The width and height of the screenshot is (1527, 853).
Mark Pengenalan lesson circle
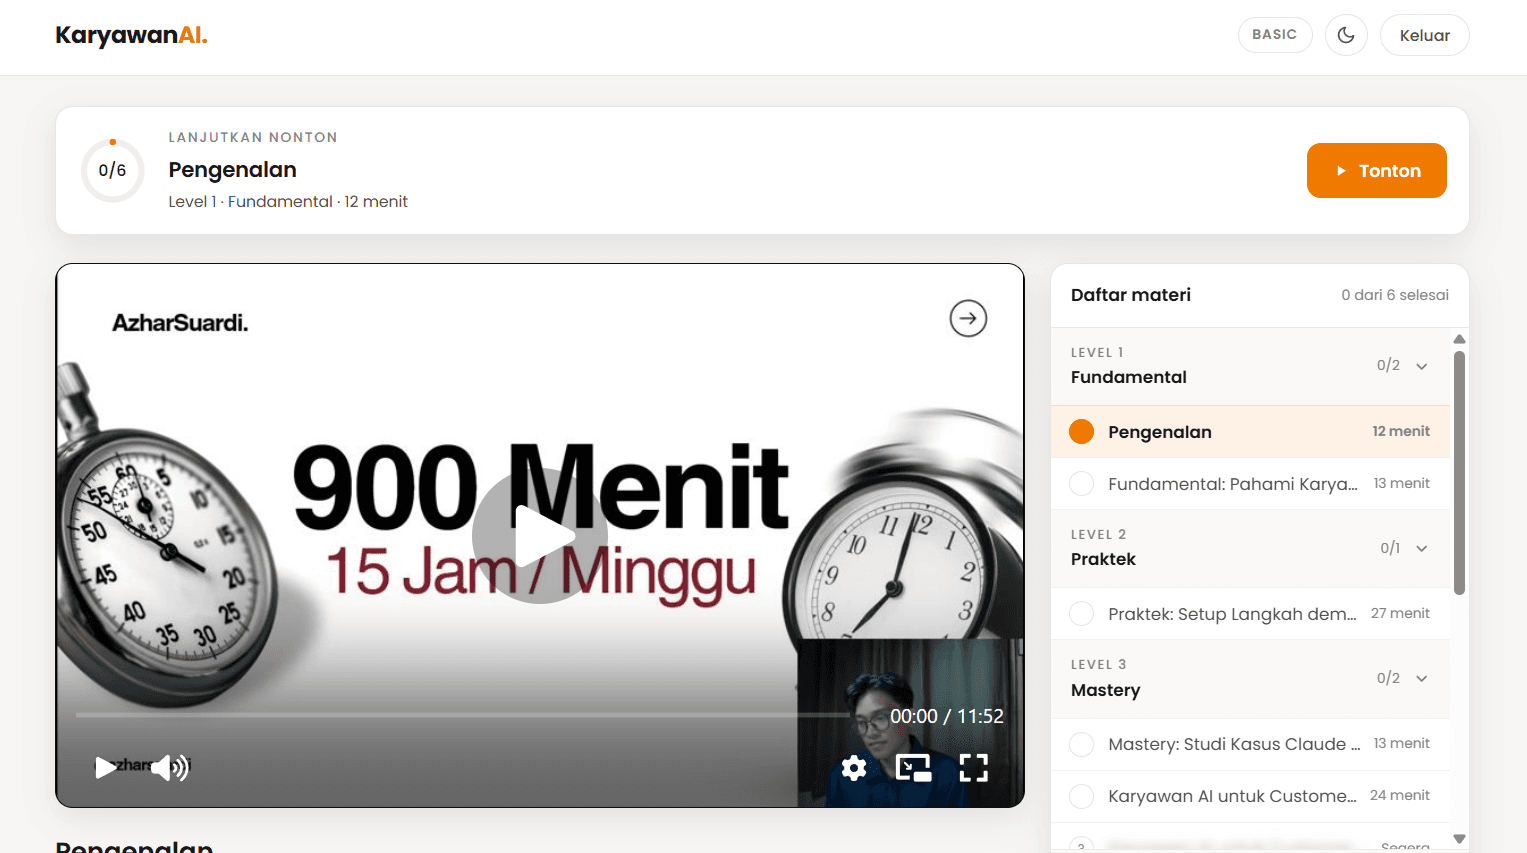point(1081,432)
